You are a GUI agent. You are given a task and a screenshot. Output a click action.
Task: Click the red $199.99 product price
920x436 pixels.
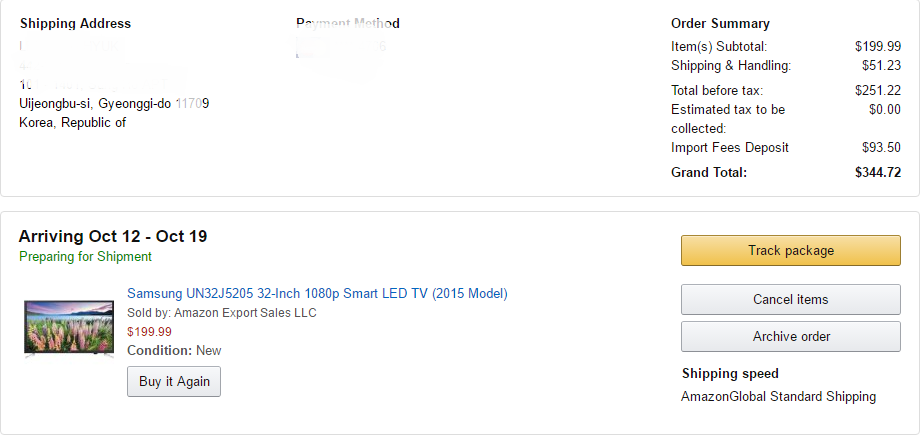click(x=149, y=332)
